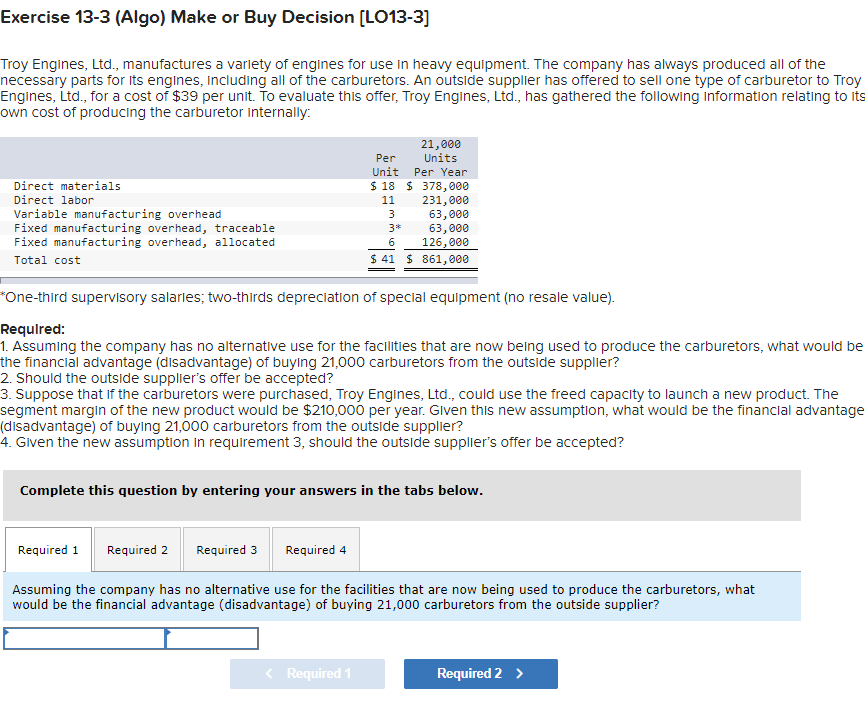This screenshot has height=719, width=865.
Task: Click the blue Required 2 next button
Action: tap(480, 674)
